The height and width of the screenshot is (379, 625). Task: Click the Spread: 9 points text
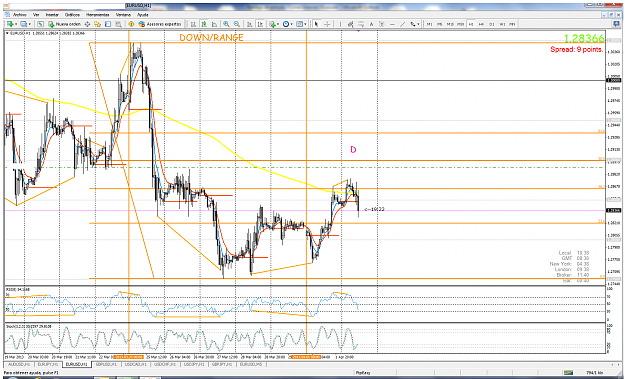576,50
